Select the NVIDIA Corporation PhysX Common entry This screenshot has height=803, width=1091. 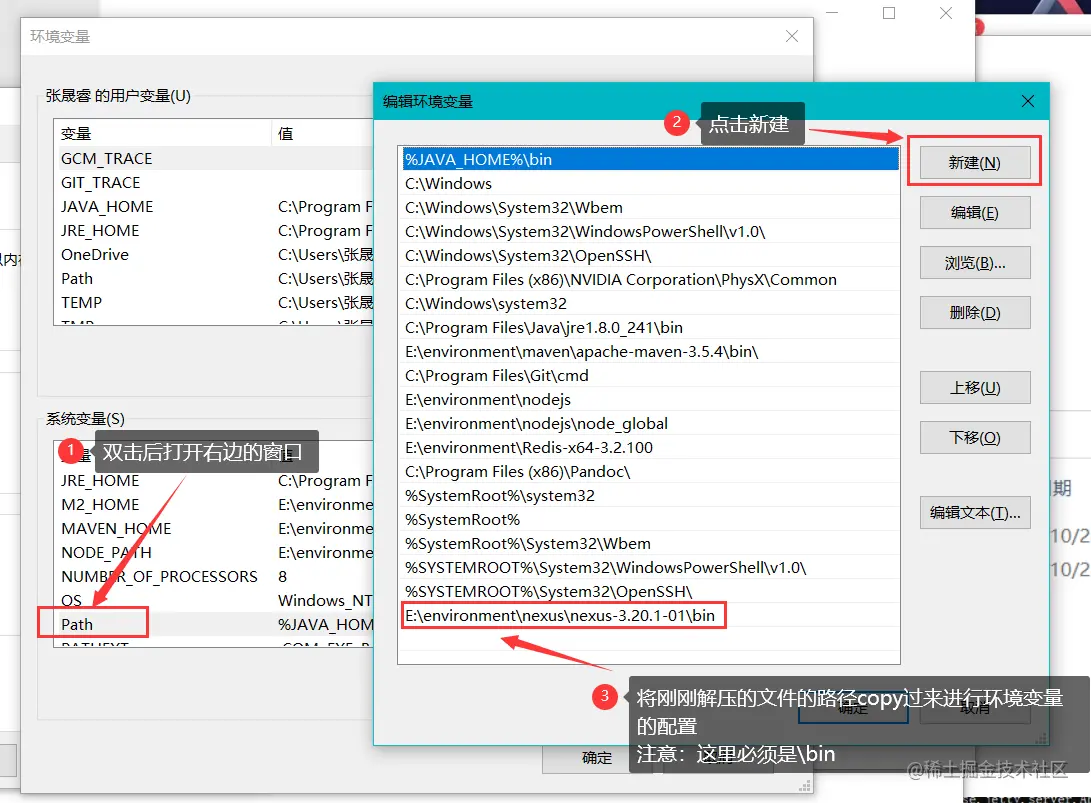click(x=650, y=280)
